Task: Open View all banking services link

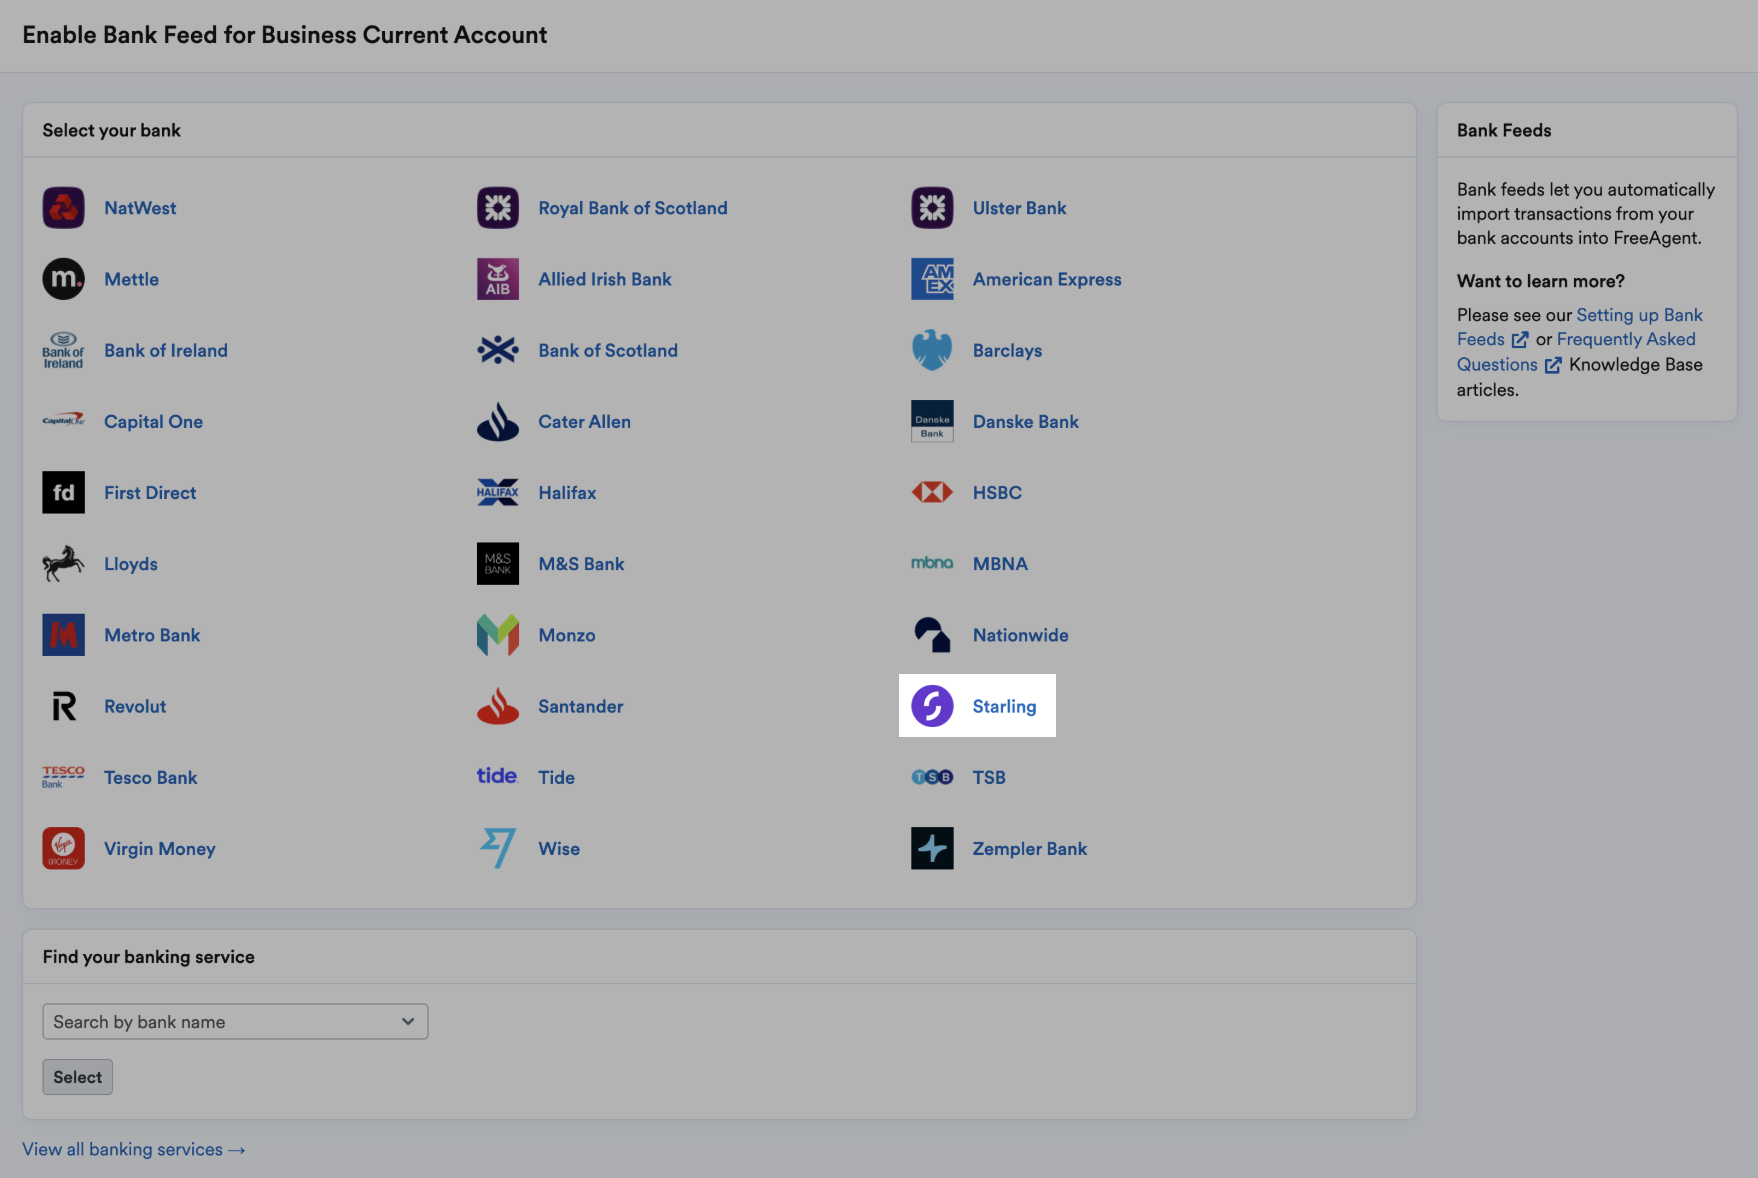Action: [134, 1149]
